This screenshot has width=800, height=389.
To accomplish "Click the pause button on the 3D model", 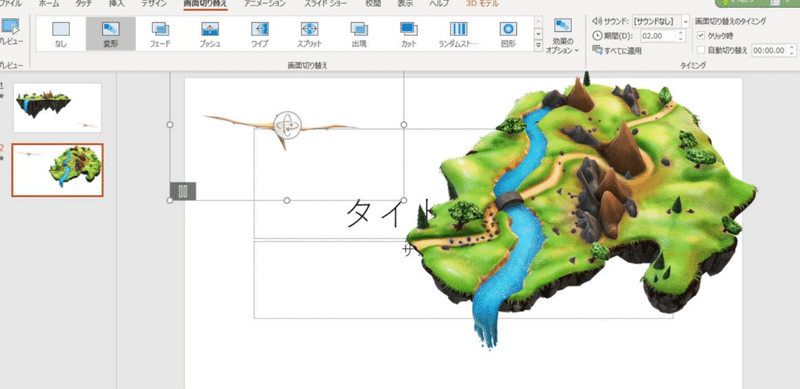I will [x=183, y=191].
